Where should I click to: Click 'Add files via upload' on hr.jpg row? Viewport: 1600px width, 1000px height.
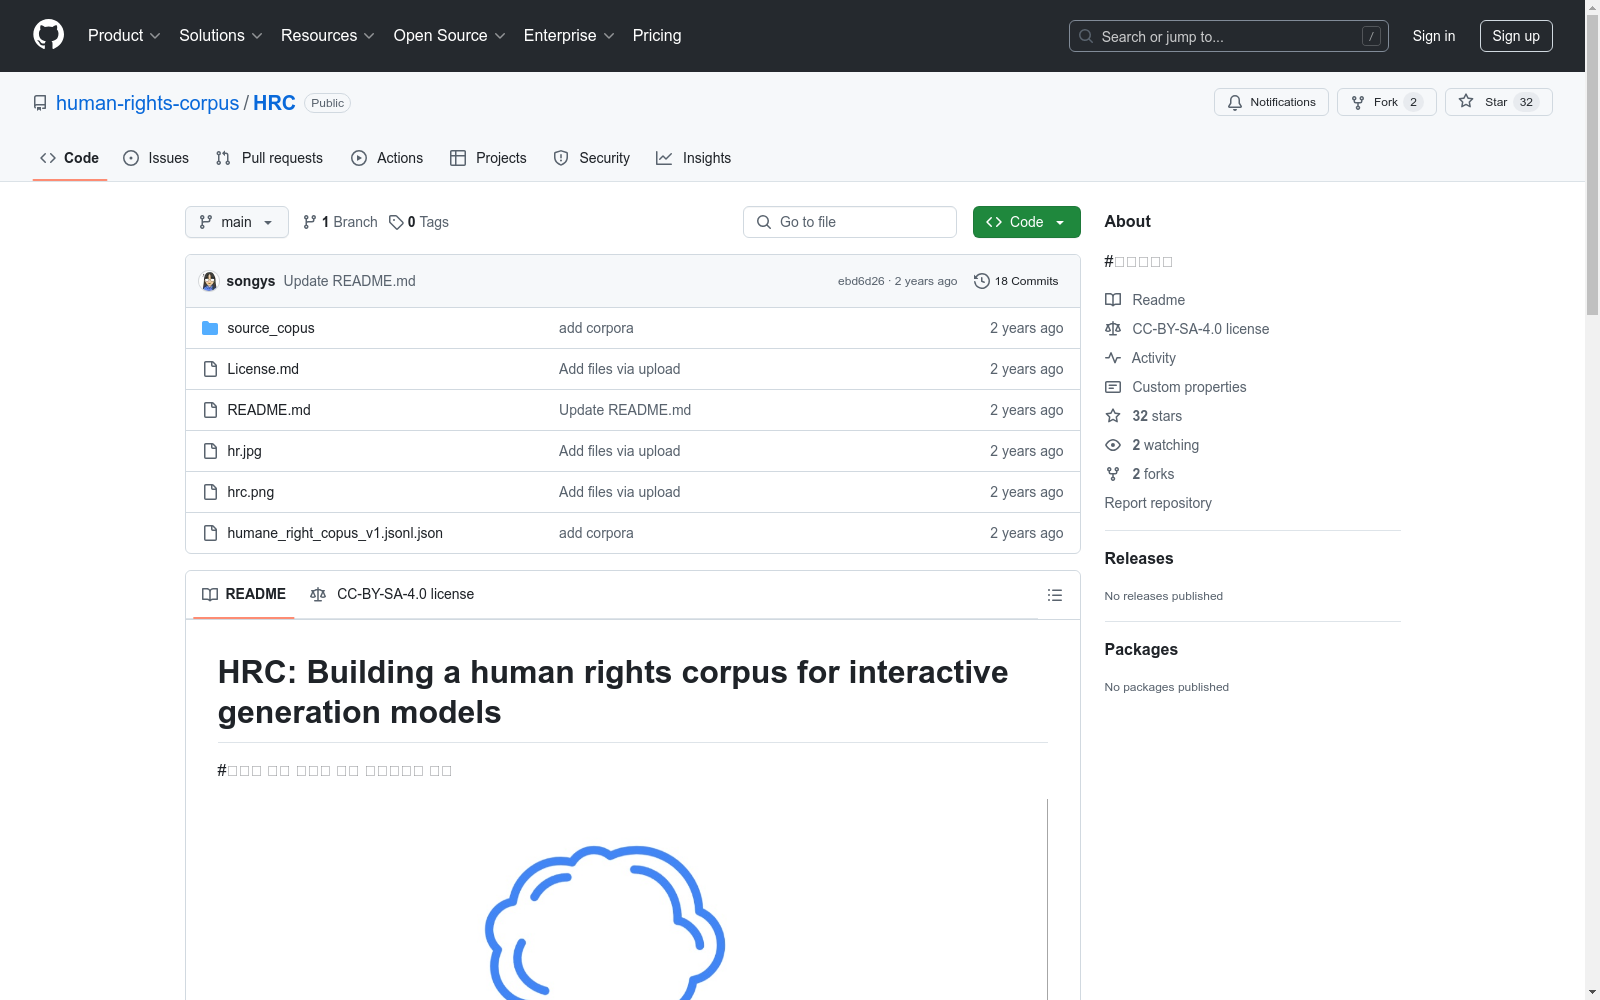pos(620,451)
